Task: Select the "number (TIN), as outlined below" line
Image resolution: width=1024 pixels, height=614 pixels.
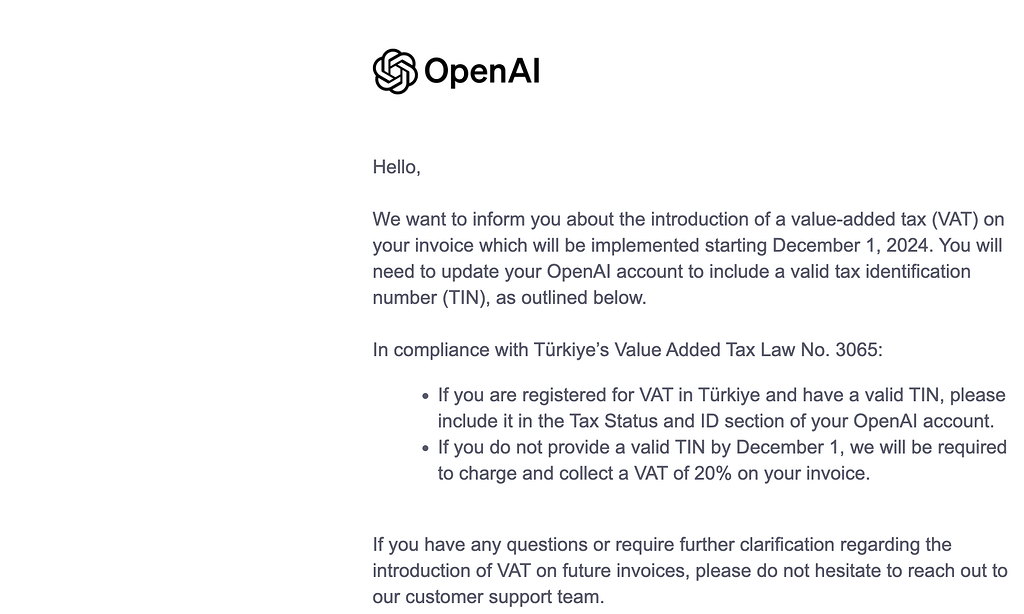Action: (509, 297)
